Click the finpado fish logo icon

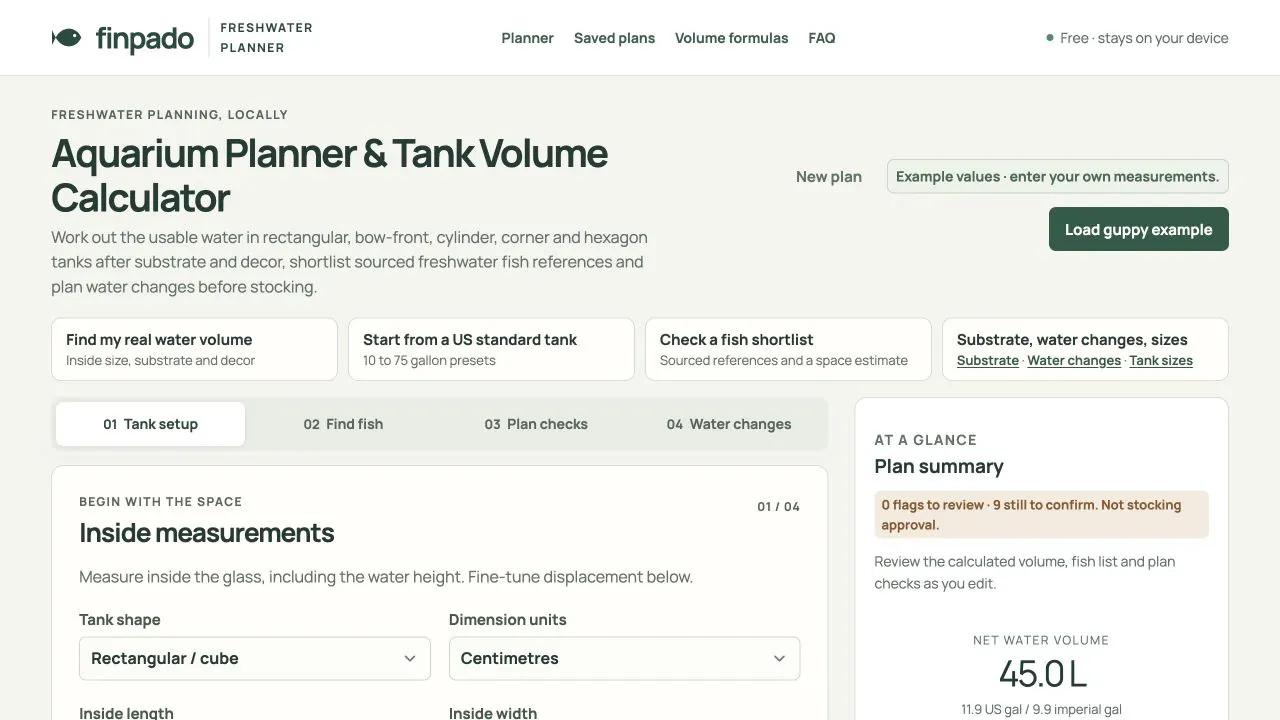pyautogui.click(x=66, y=38)
